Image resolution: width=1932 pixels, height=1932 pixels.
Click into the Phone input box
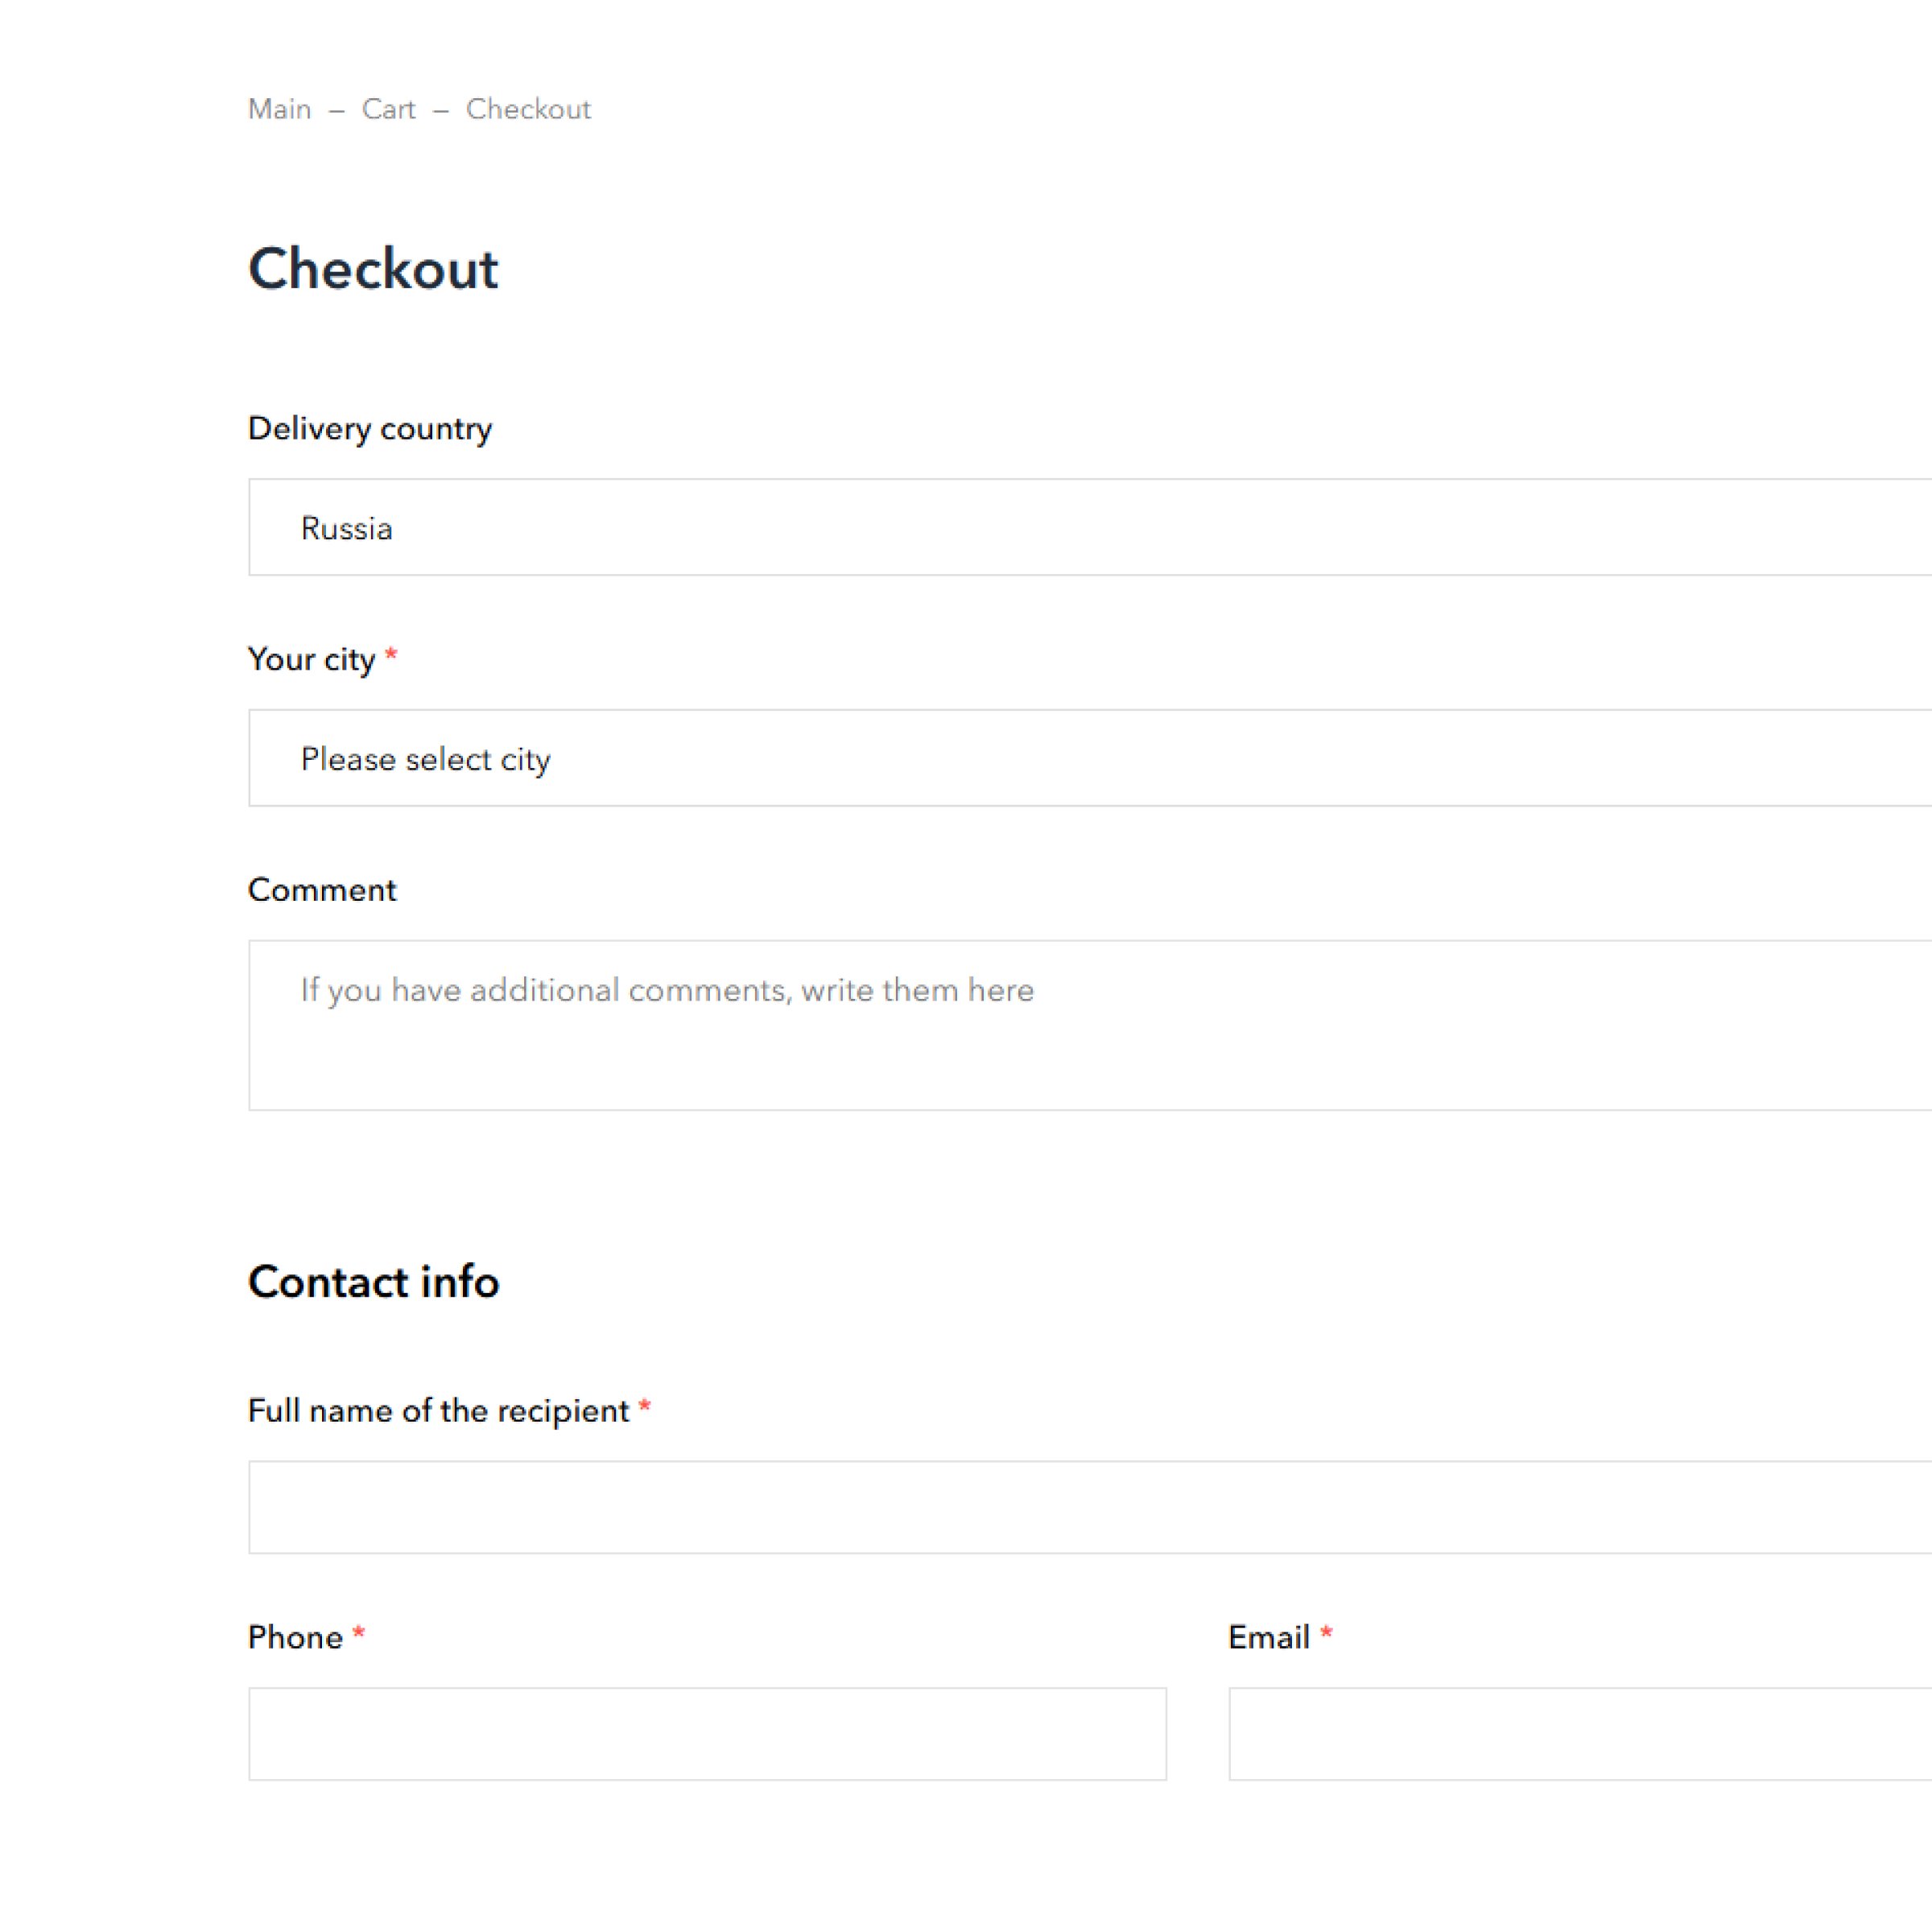[707, 1734]
